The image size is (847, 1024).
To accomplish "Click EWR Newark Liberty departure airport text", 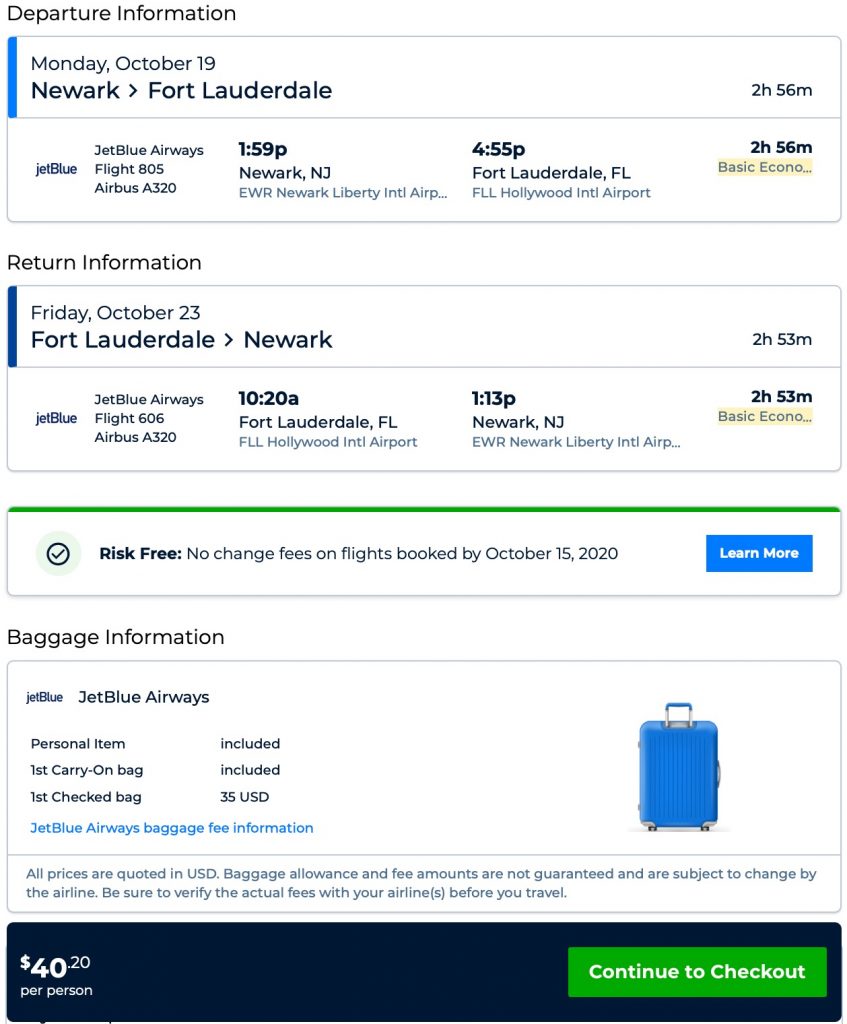I will [x=342, y=193].
